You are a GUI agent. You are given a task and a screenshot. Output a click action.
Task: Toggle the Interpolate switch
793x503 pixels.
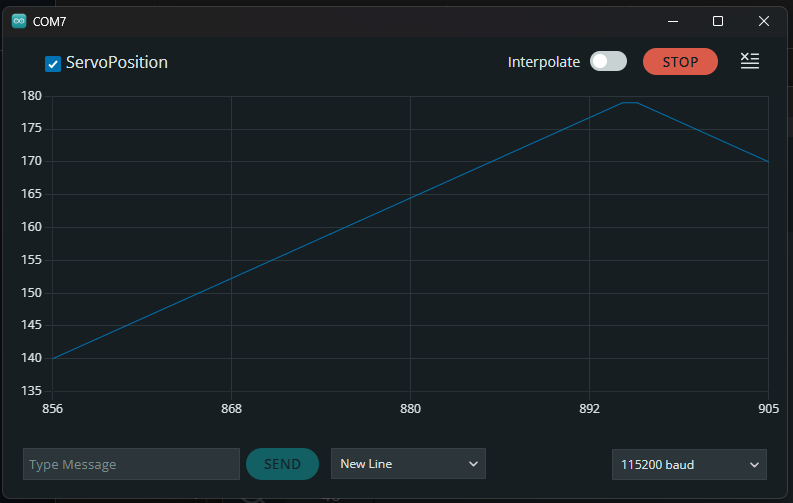pos(608,62)
